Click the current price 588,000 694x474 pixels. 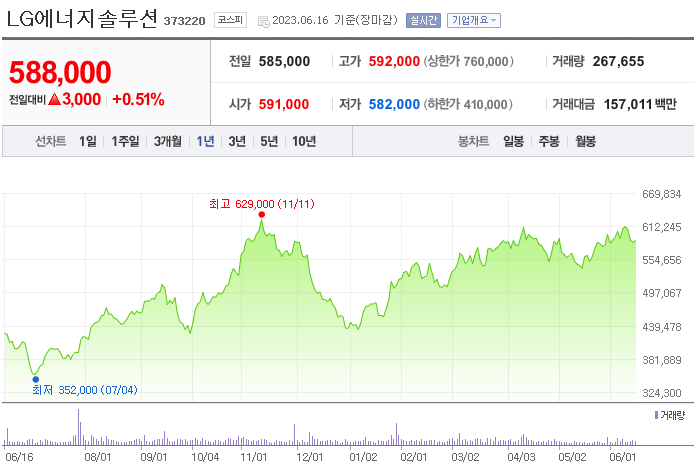point(60,72)
